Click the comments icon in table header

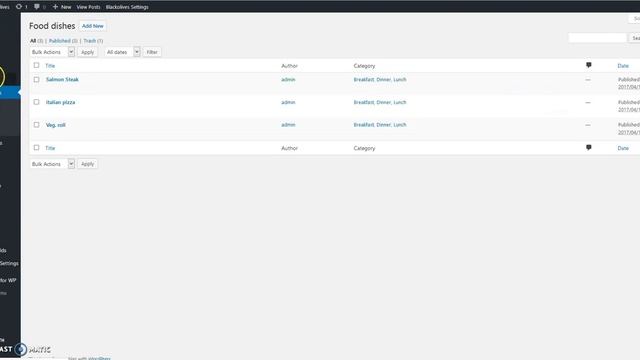point(589,65)
